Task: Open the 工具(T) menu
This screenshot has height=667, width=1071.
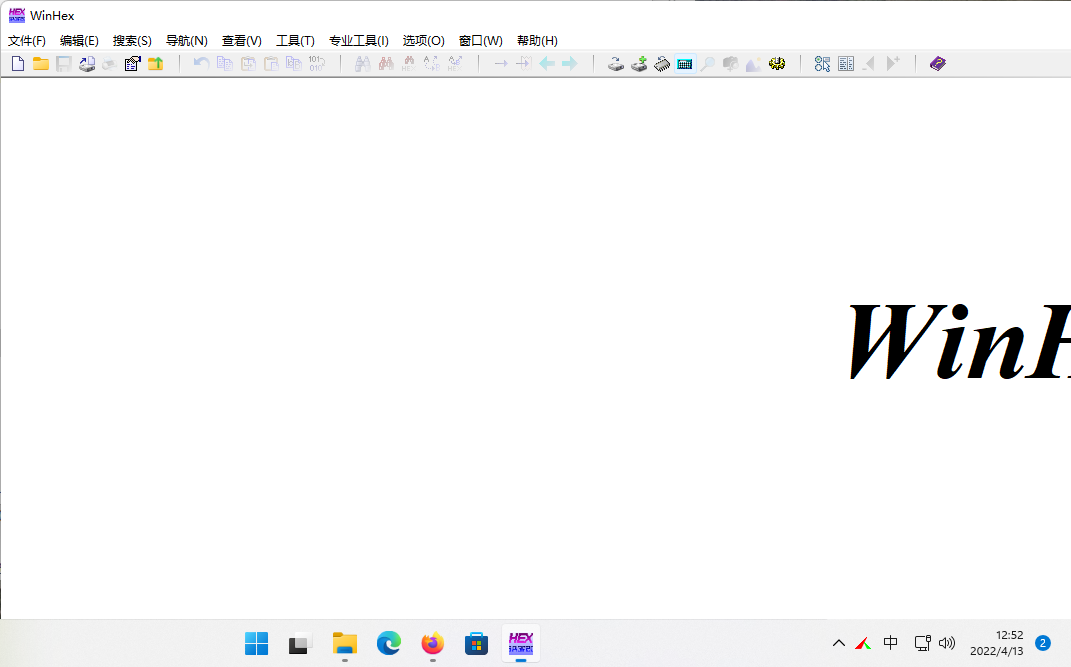Action: [295, 41]
